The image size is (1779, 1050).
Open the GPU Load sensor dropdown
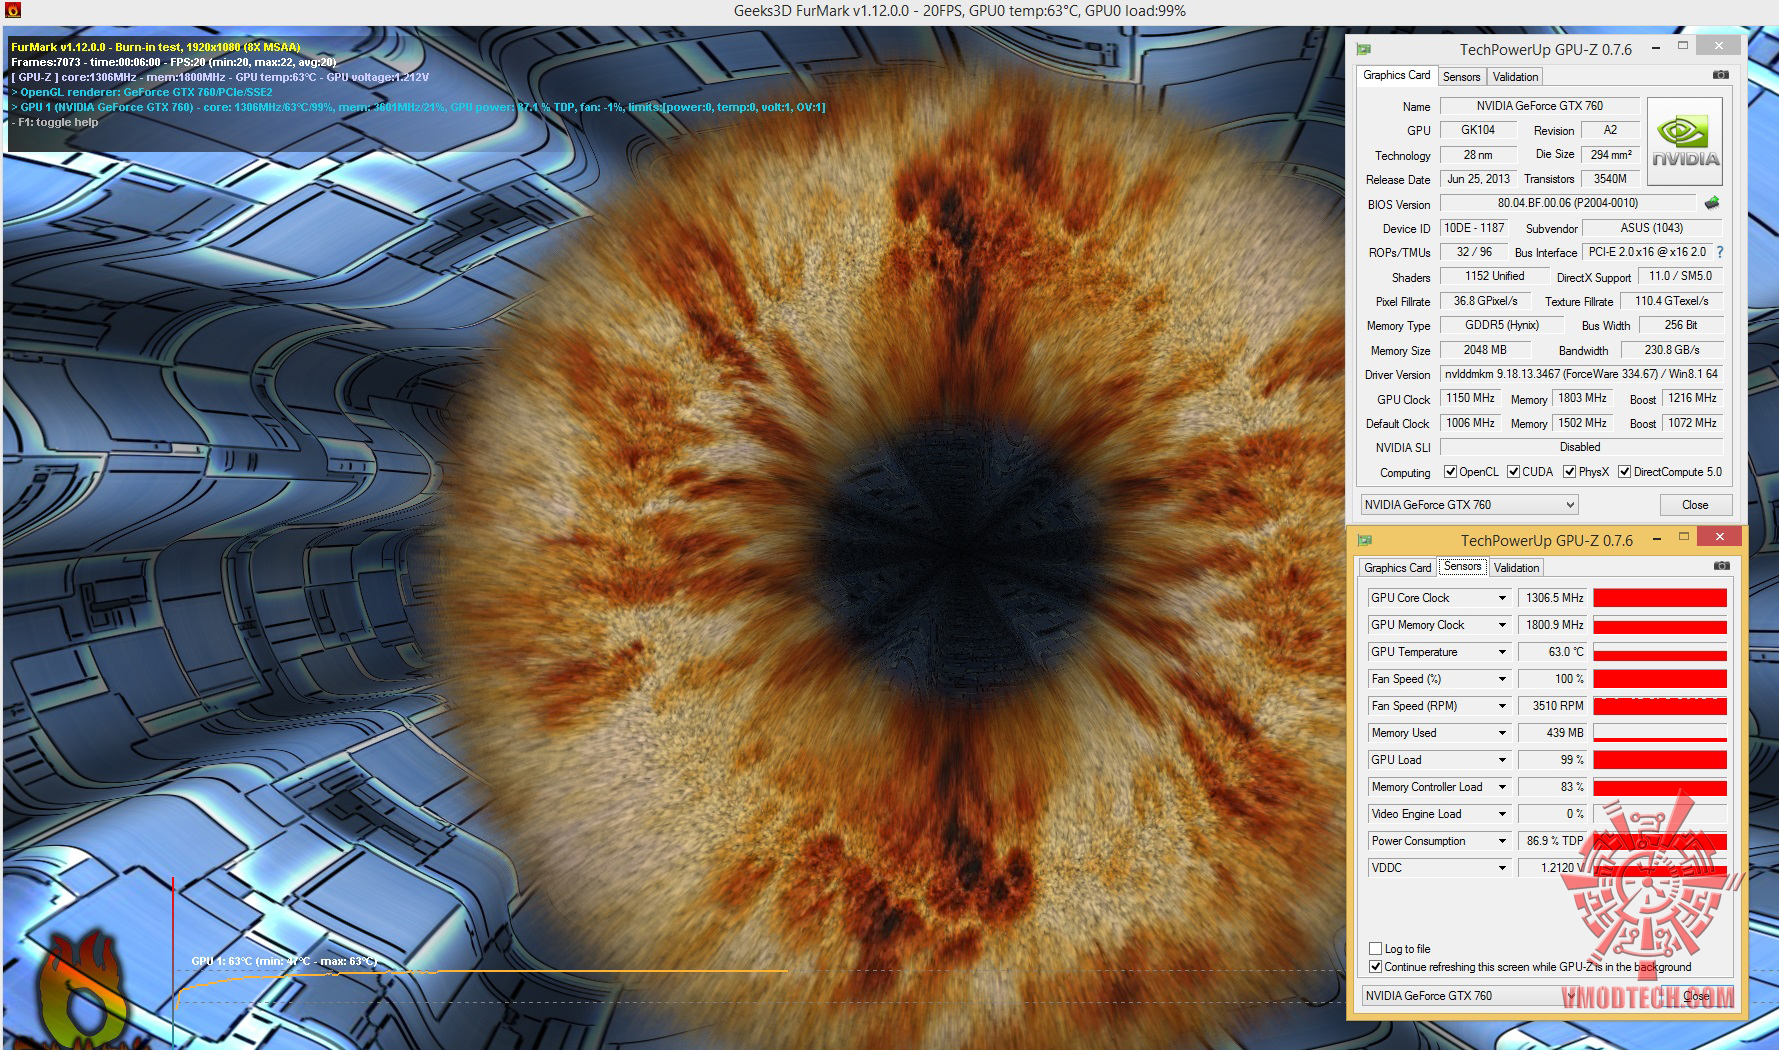(1502, 760)
